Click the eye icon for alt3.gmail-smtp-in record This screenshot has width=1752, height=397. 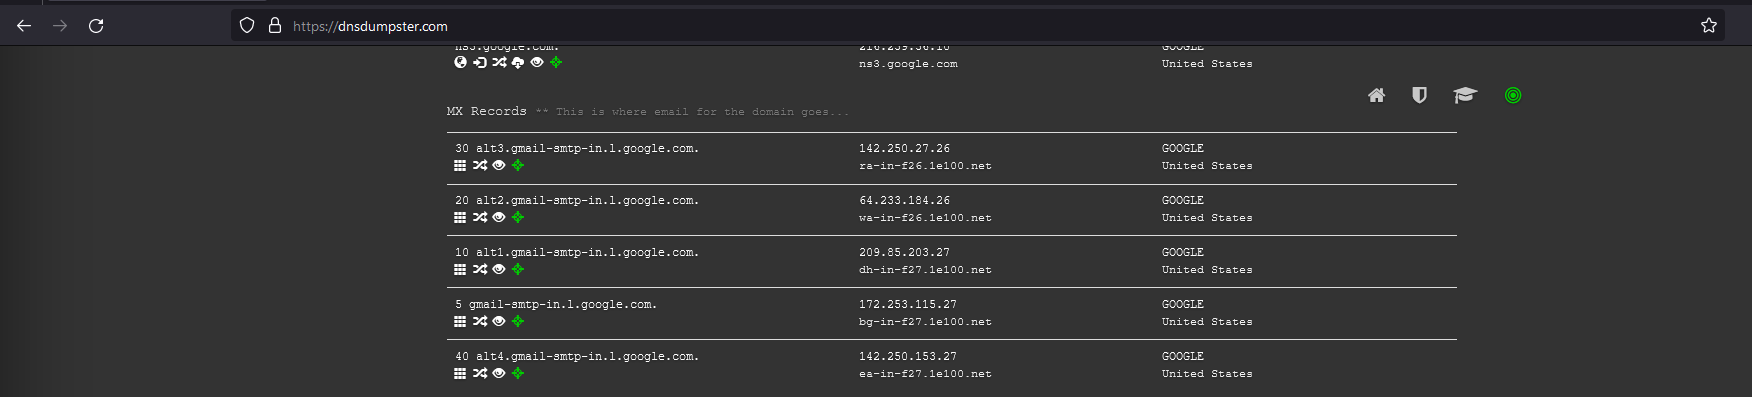pos(499,165)
